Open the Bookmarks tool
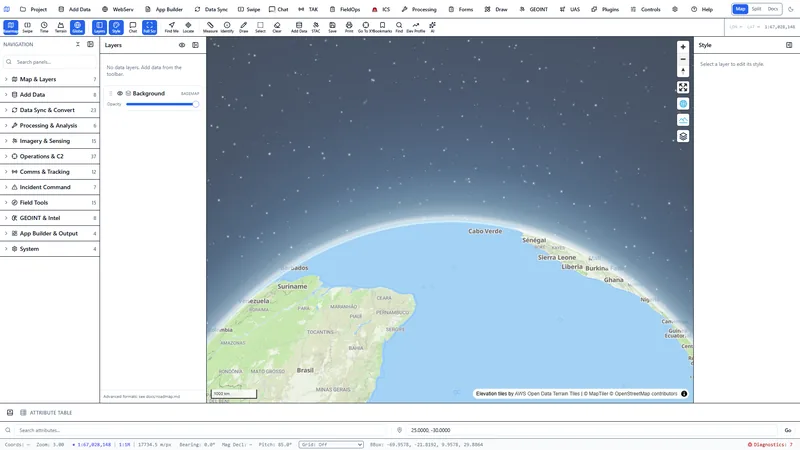 pos(383,27)
